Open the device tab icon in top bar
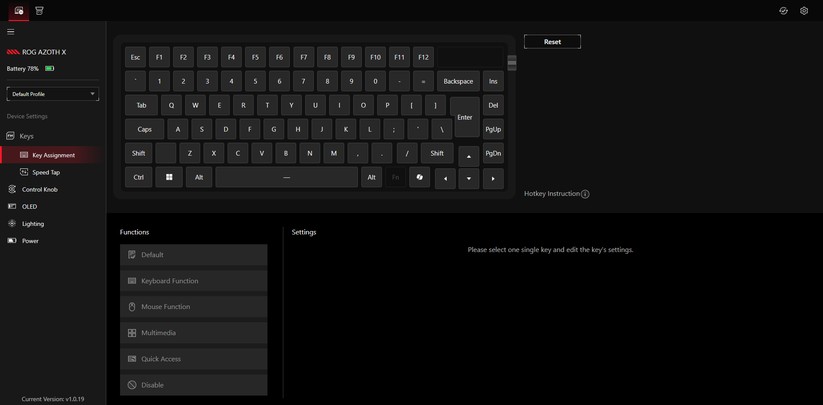The width and height of the screenshot is (823, 405). coord(18,11)
